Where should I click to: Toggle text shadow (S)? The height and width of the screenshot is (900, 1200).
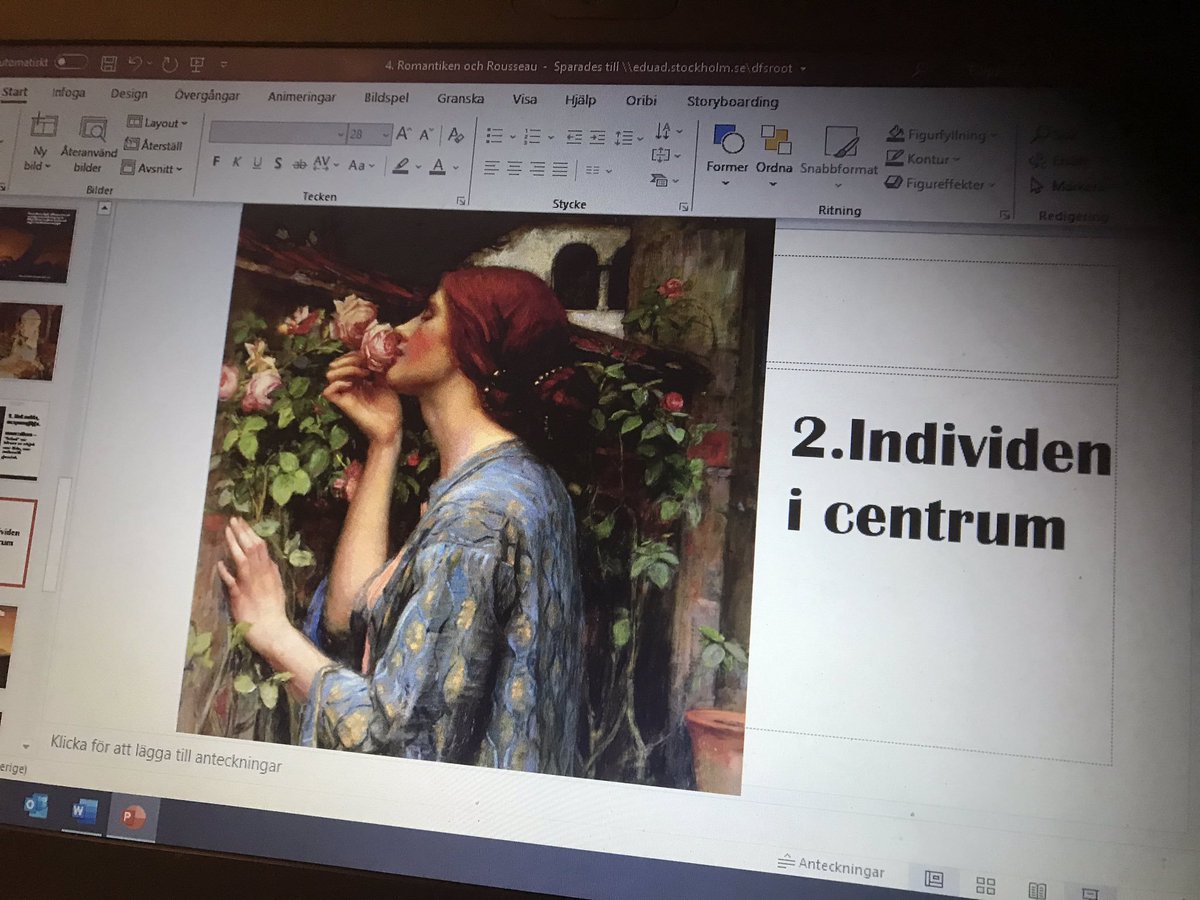[x=278, y=163]
